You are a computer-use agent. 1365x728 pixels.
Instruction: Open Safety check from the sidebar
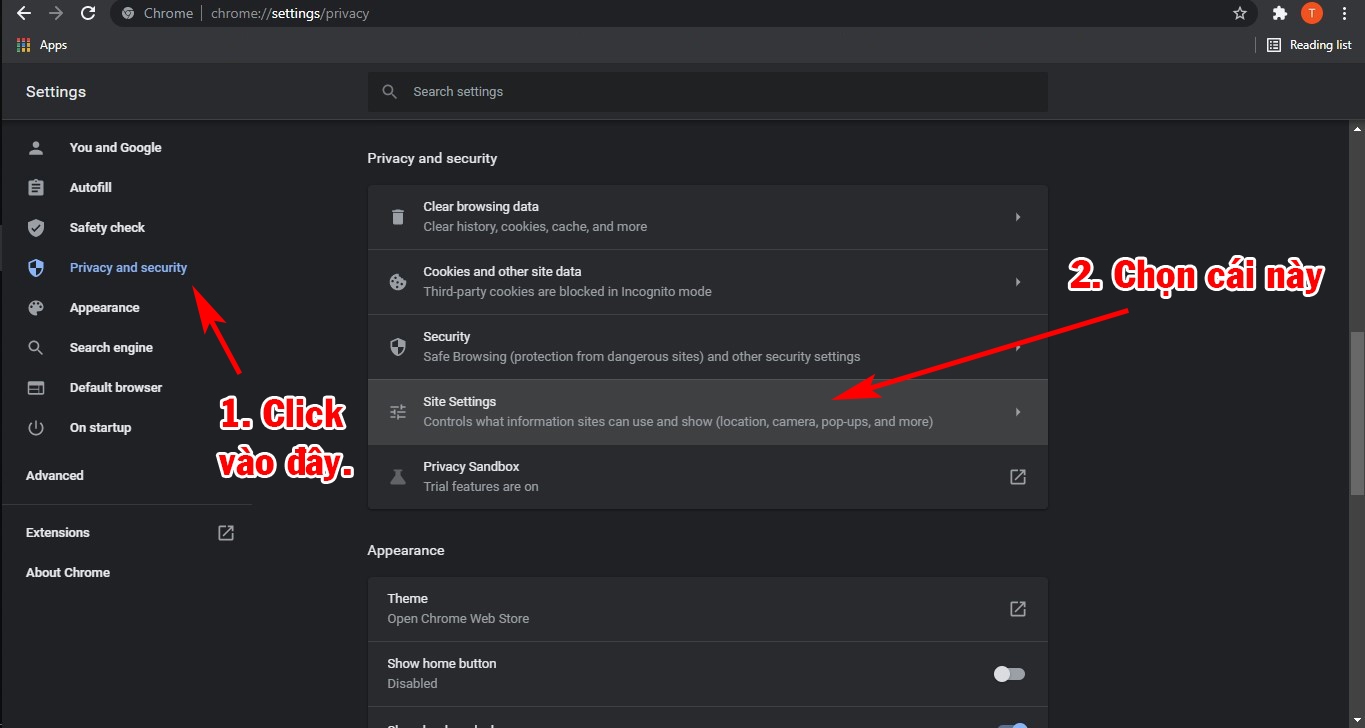click(x=107, y=228)
